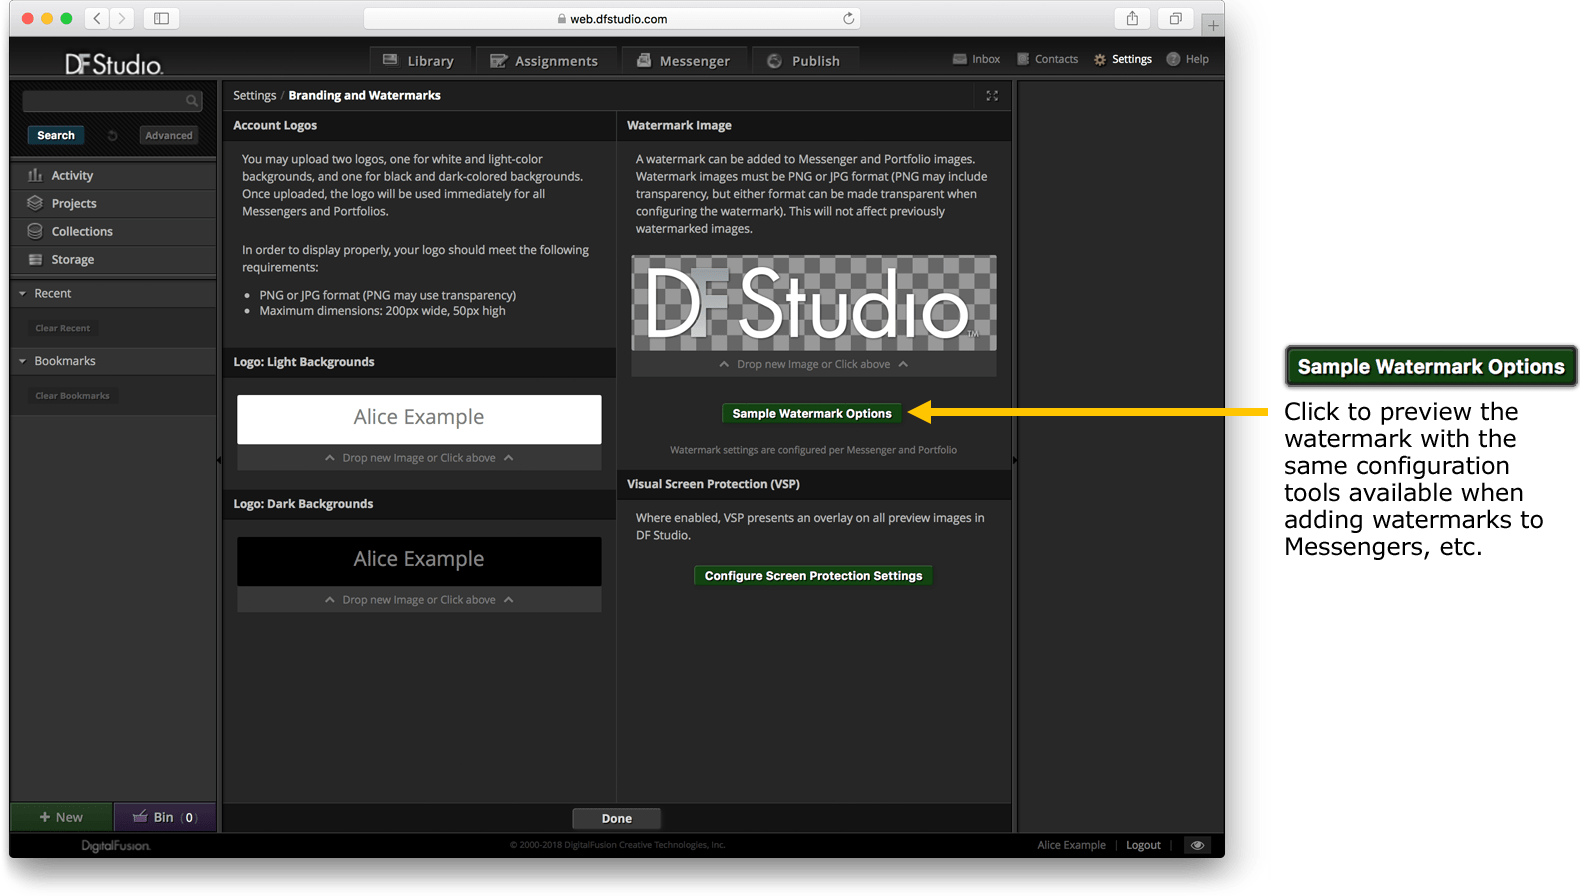Click the DF Studio logo
Screen dimensions: 1580x896
pyautogui.click(x=114, y=64)
